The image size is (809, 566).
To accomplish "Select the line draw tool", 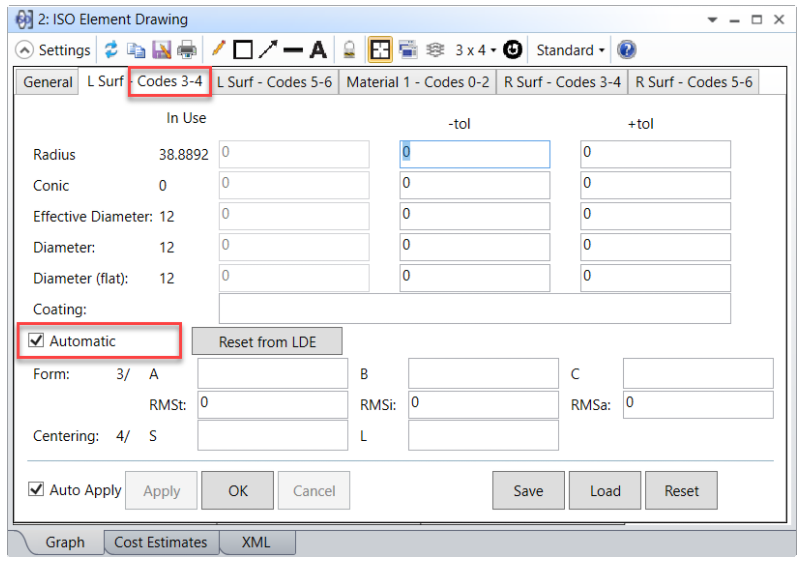I will click(293, 50).
